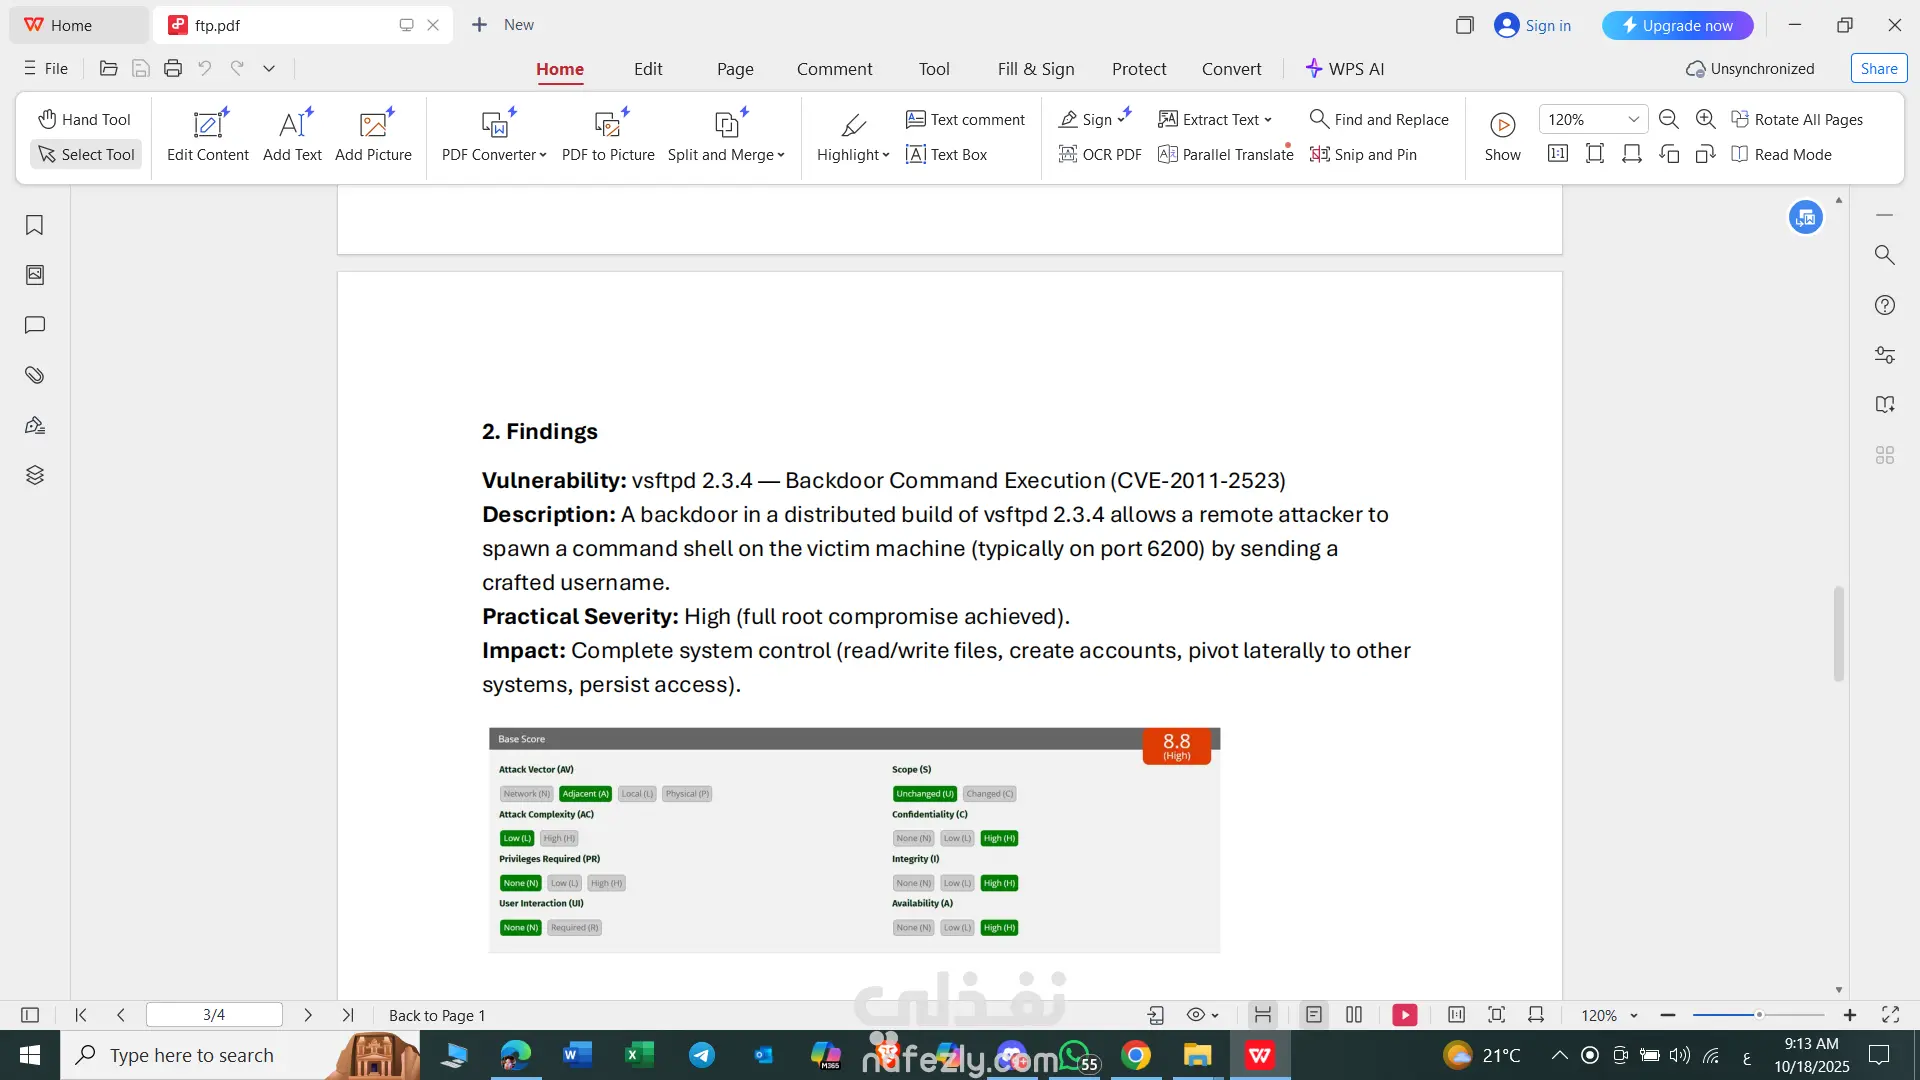Image resolution: width=1920 pixels, height=1080 pixels.
Task: Open the attachments paperclip panel
Action: click(35, 375)
